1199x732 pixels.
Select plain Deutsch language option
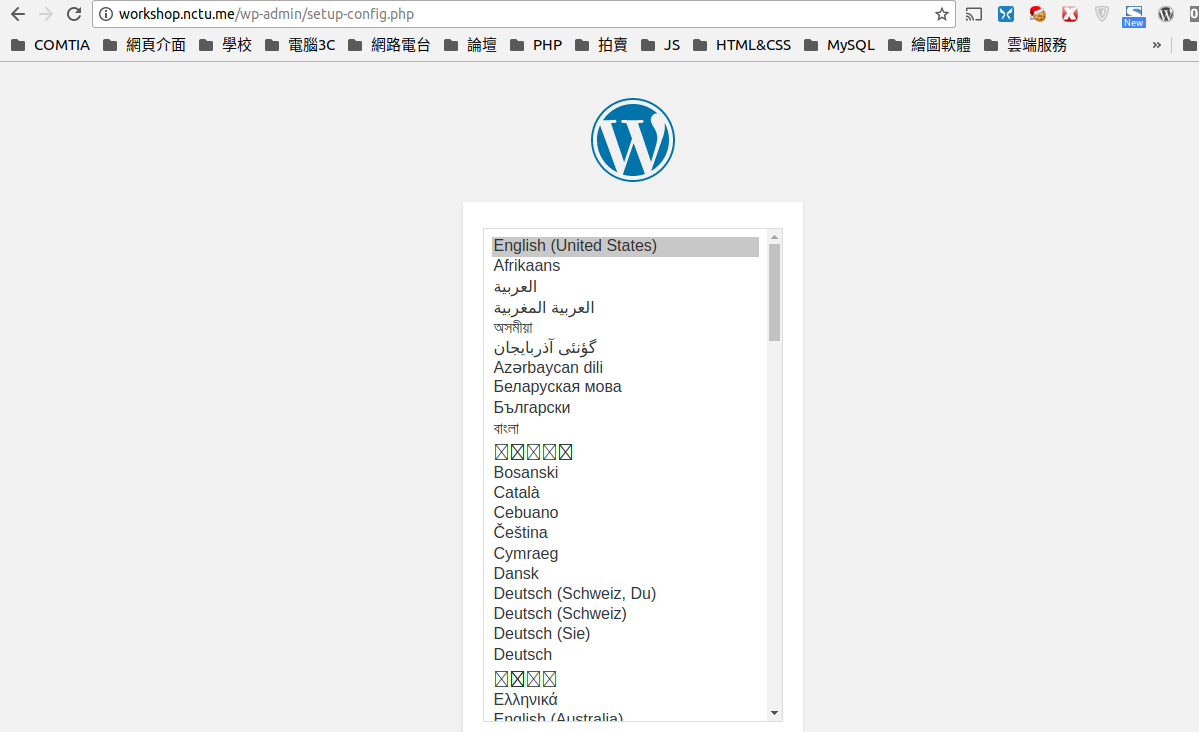coord(625,655)
